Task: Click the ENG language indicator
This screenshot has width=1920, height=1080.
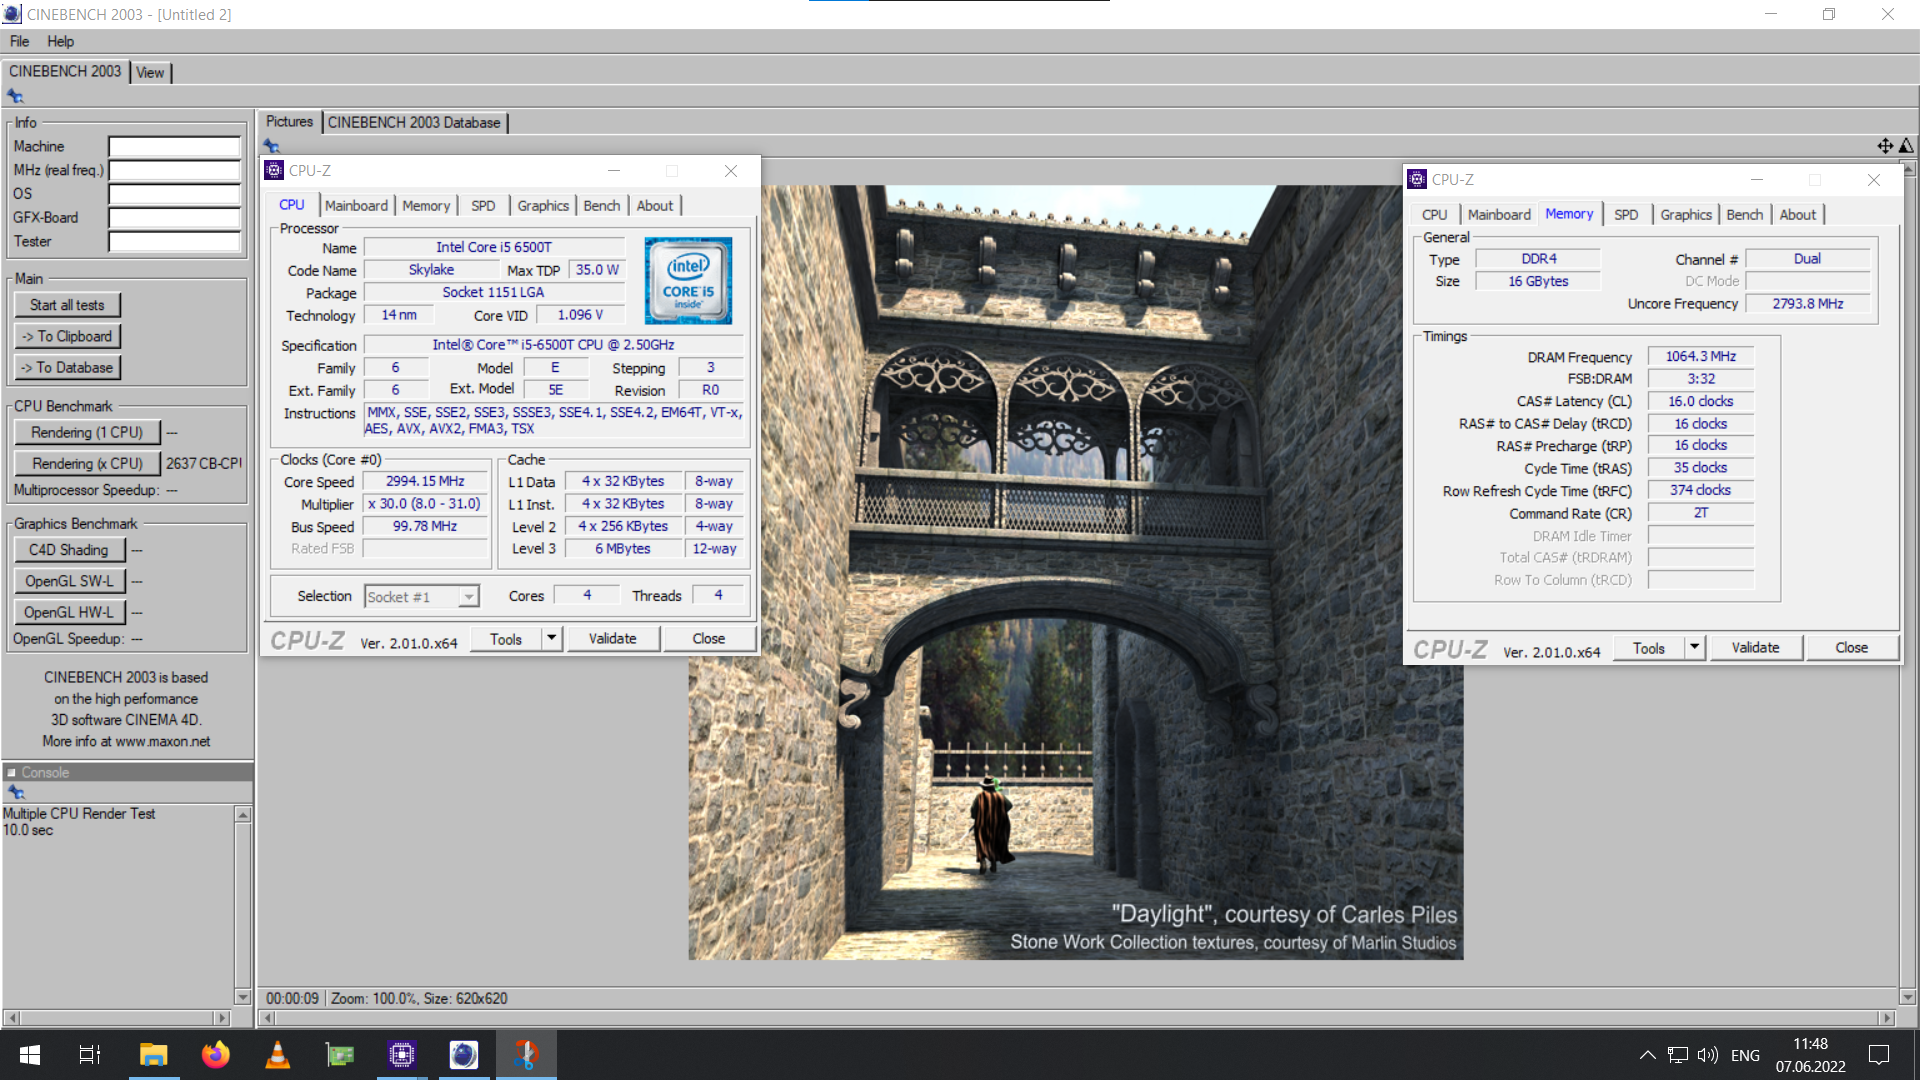Action: [x=1745, y=1055]
